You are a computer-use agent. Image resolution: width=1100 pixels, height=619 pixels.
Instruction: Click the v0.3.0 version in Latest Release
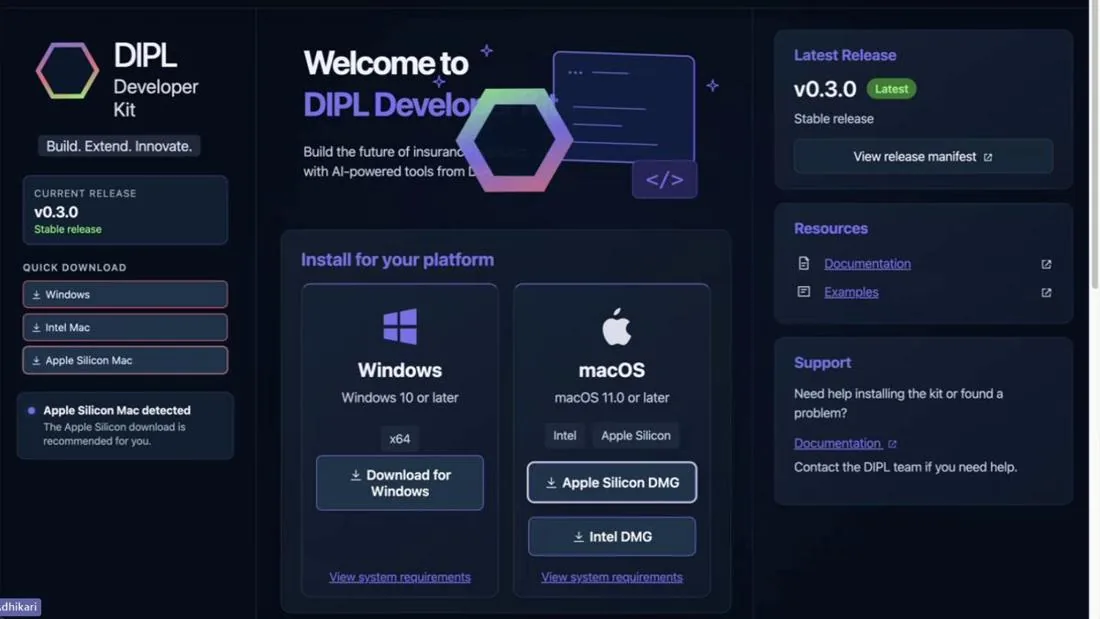coord(825,89)
